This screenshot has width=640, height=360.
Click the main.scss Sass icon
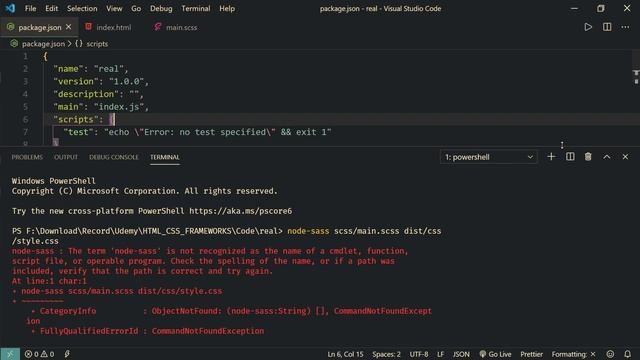(158, 27)
